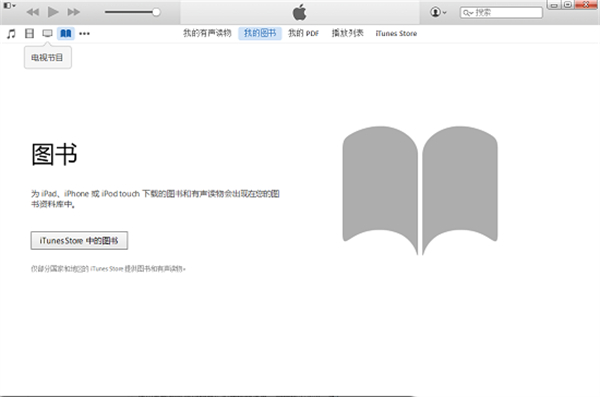Open the 我的 PDF tab
The width and height of the screenshot is (600, 397).
303,33
